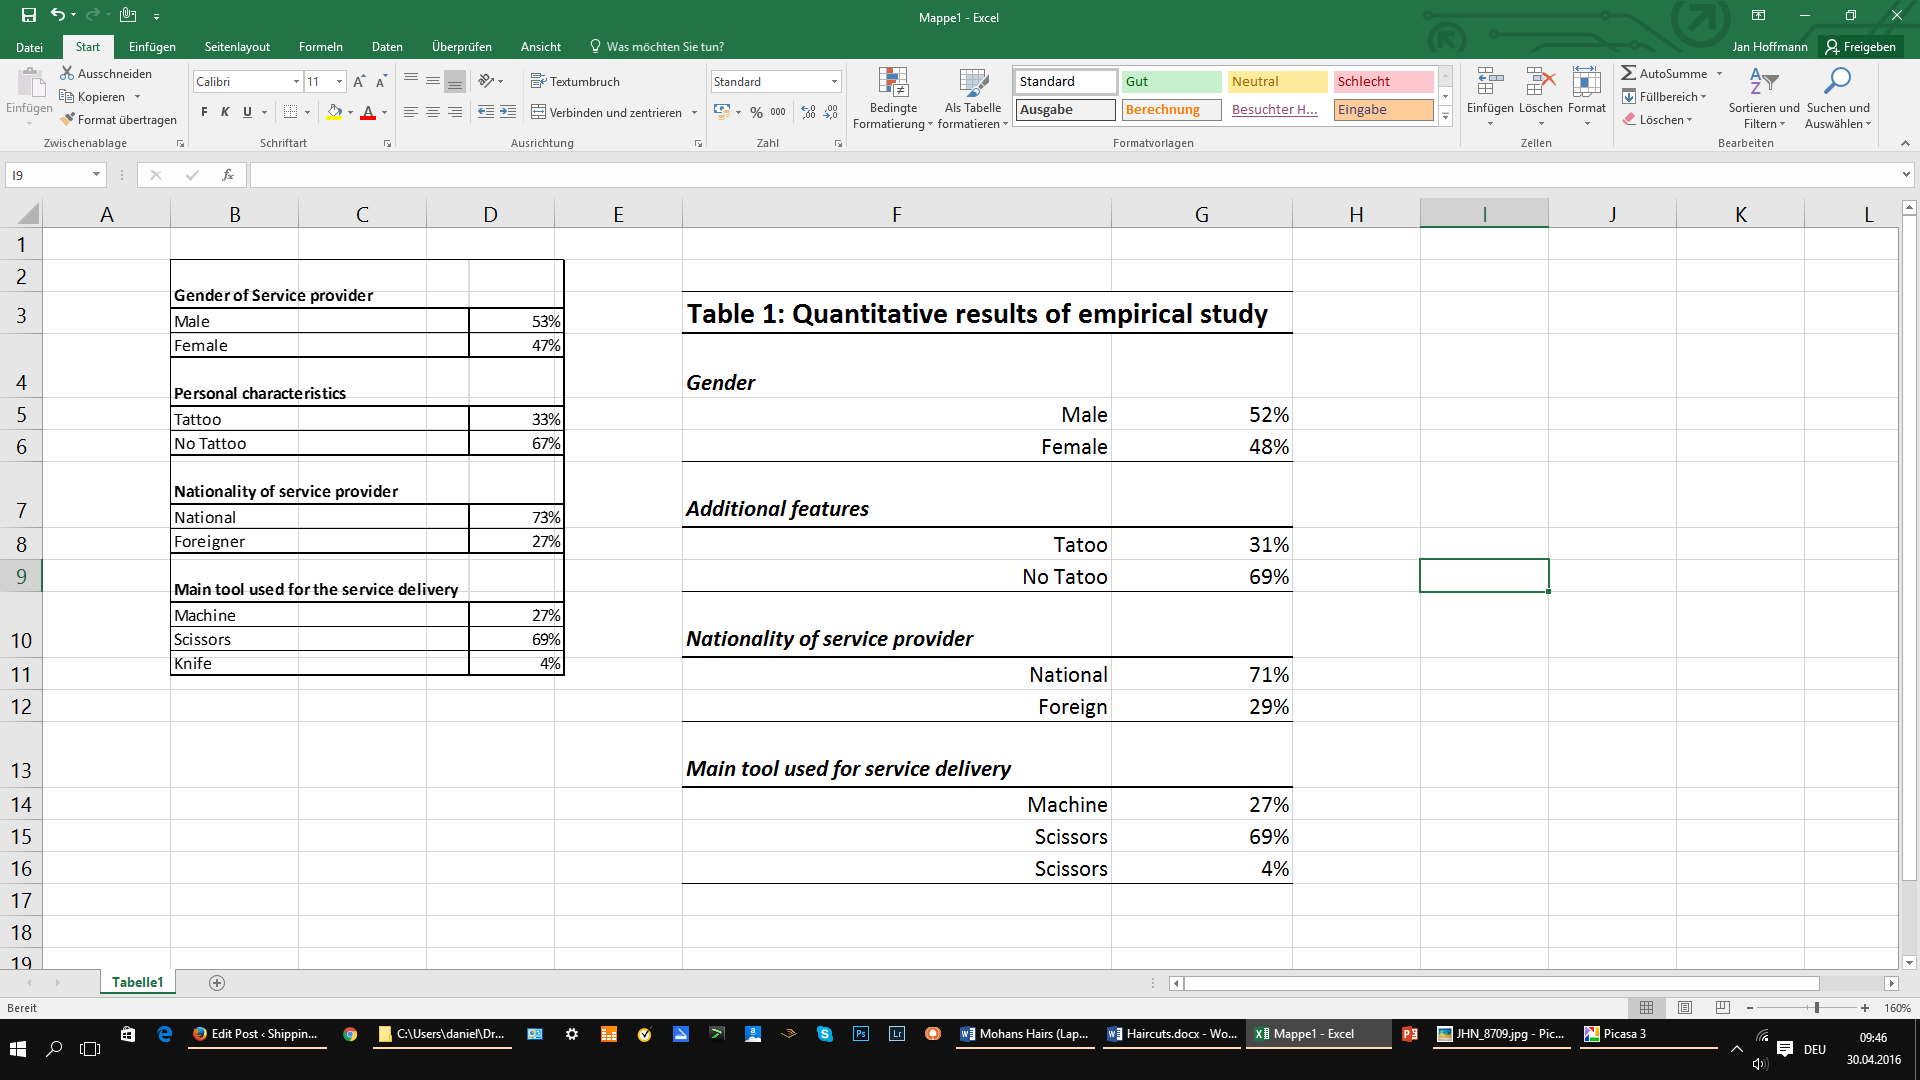Image resolution: width=1920 pixels, height=1080 pixels.
Task: Click the insert function fx icon
Action: coord(228,175)
